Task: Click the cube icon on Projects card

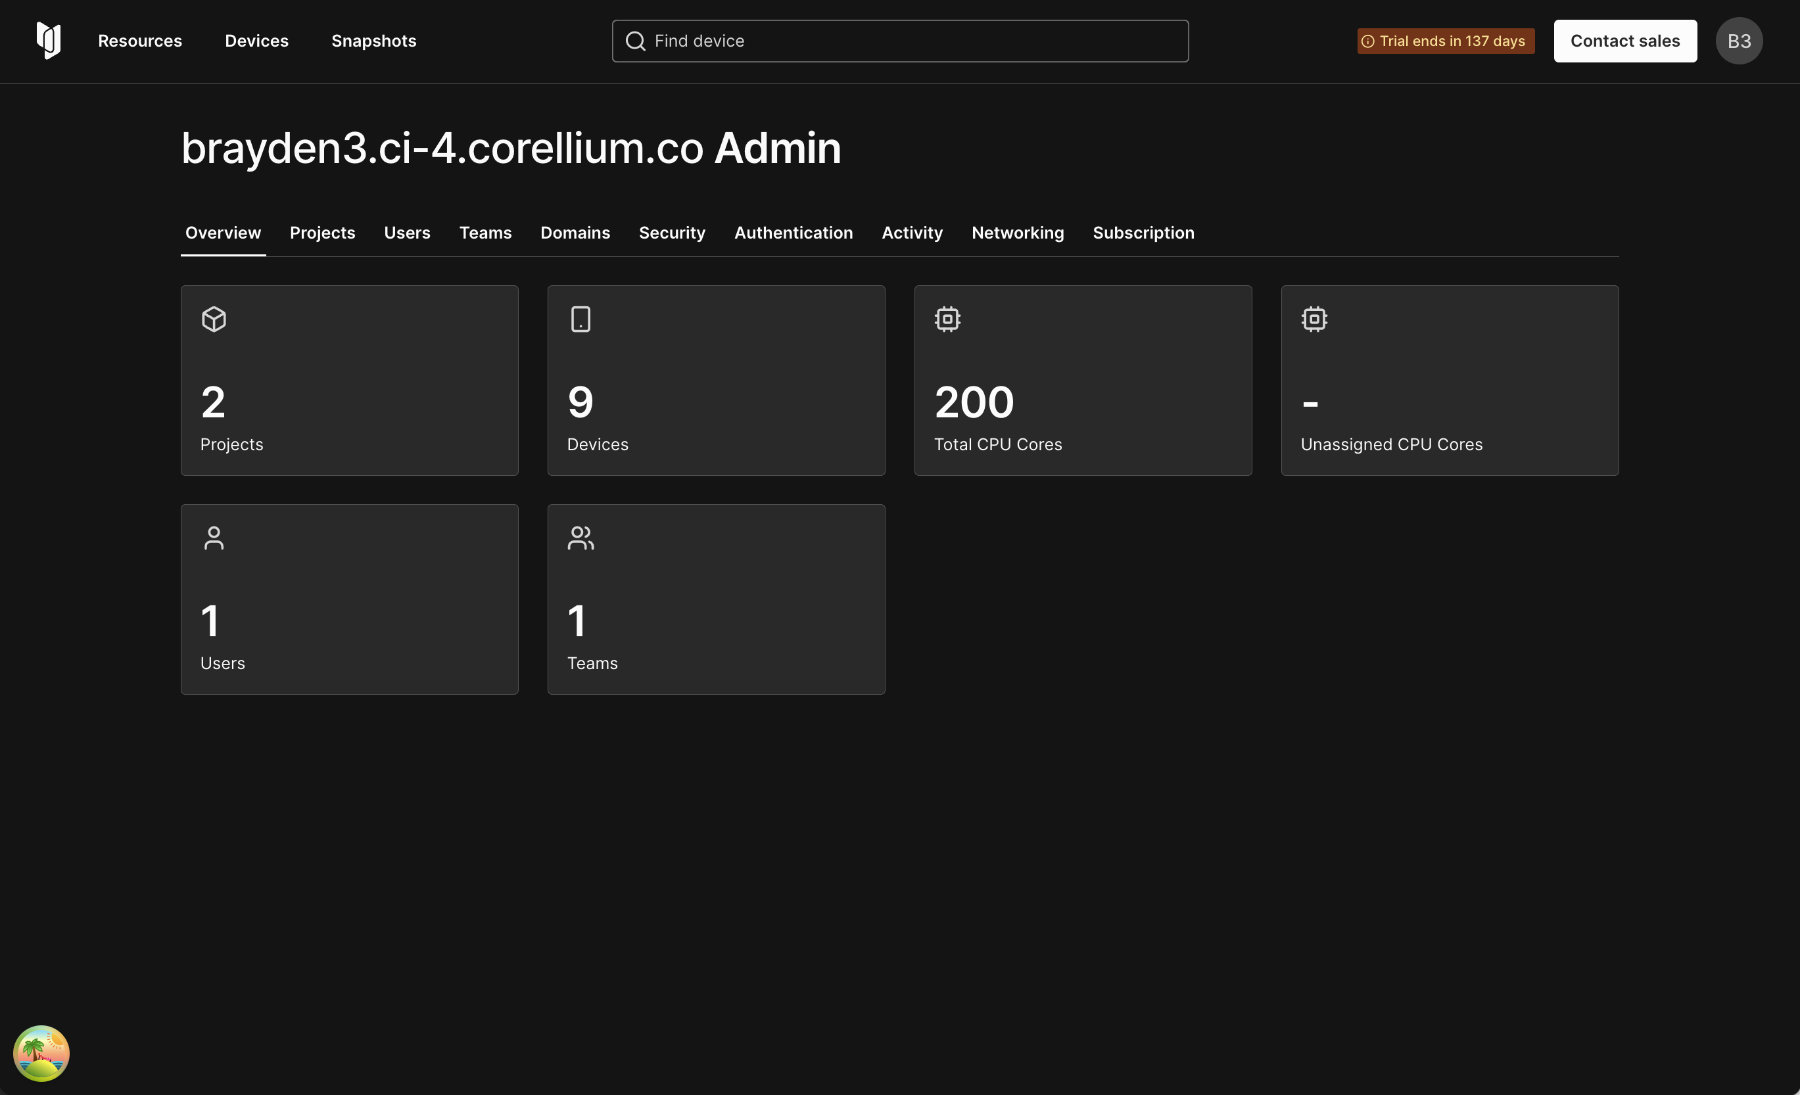Action: pos(214,319)
